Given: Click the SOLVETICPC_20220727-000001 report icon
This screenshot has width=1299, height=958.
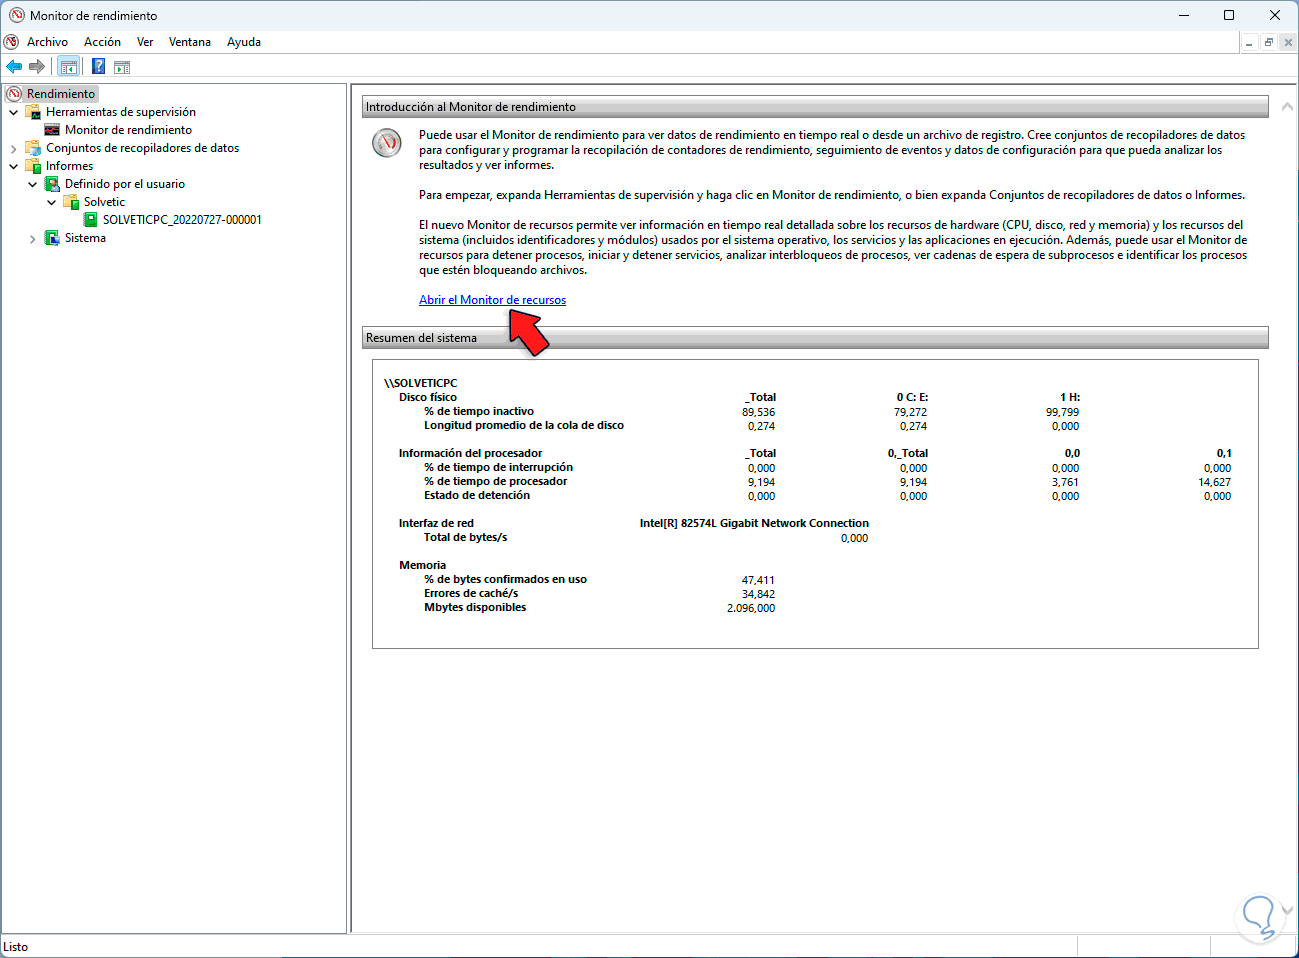Looking at the screenshot, I should tap(90, 220).
